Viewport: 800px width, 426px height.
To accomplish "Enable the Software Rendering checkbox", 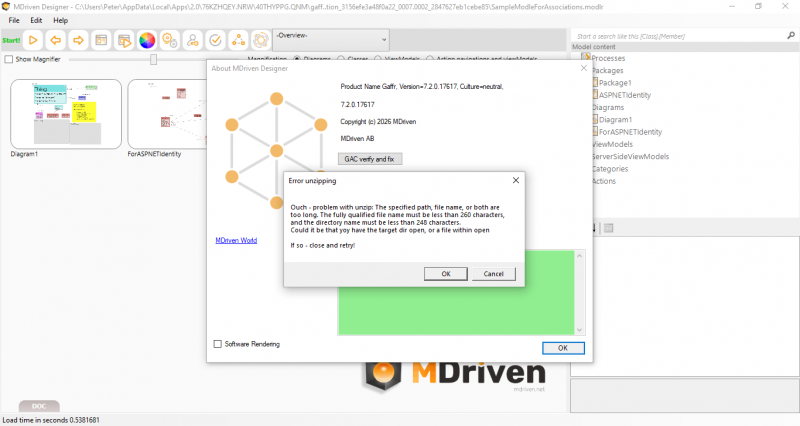I will pos(218,344).
